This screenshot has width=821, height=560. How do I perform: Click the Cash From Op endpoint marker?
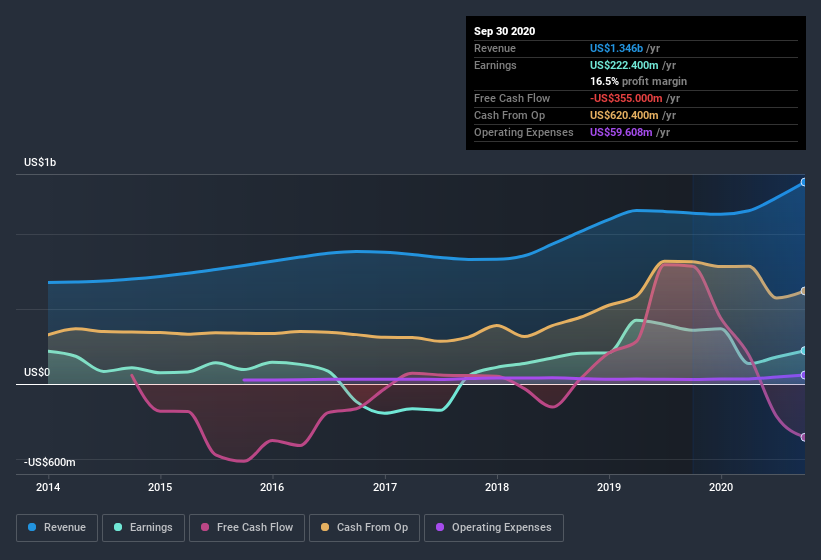(x=803, y=291)
